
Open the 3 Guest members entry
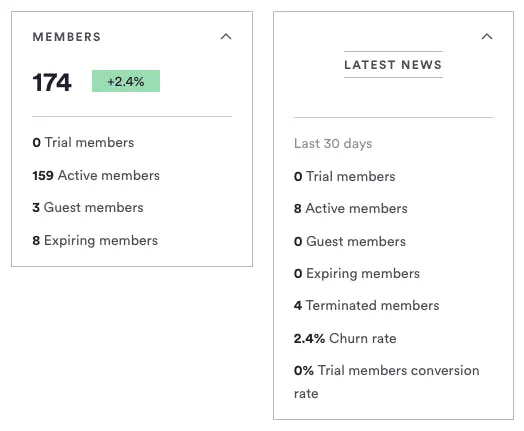(88, 207)
